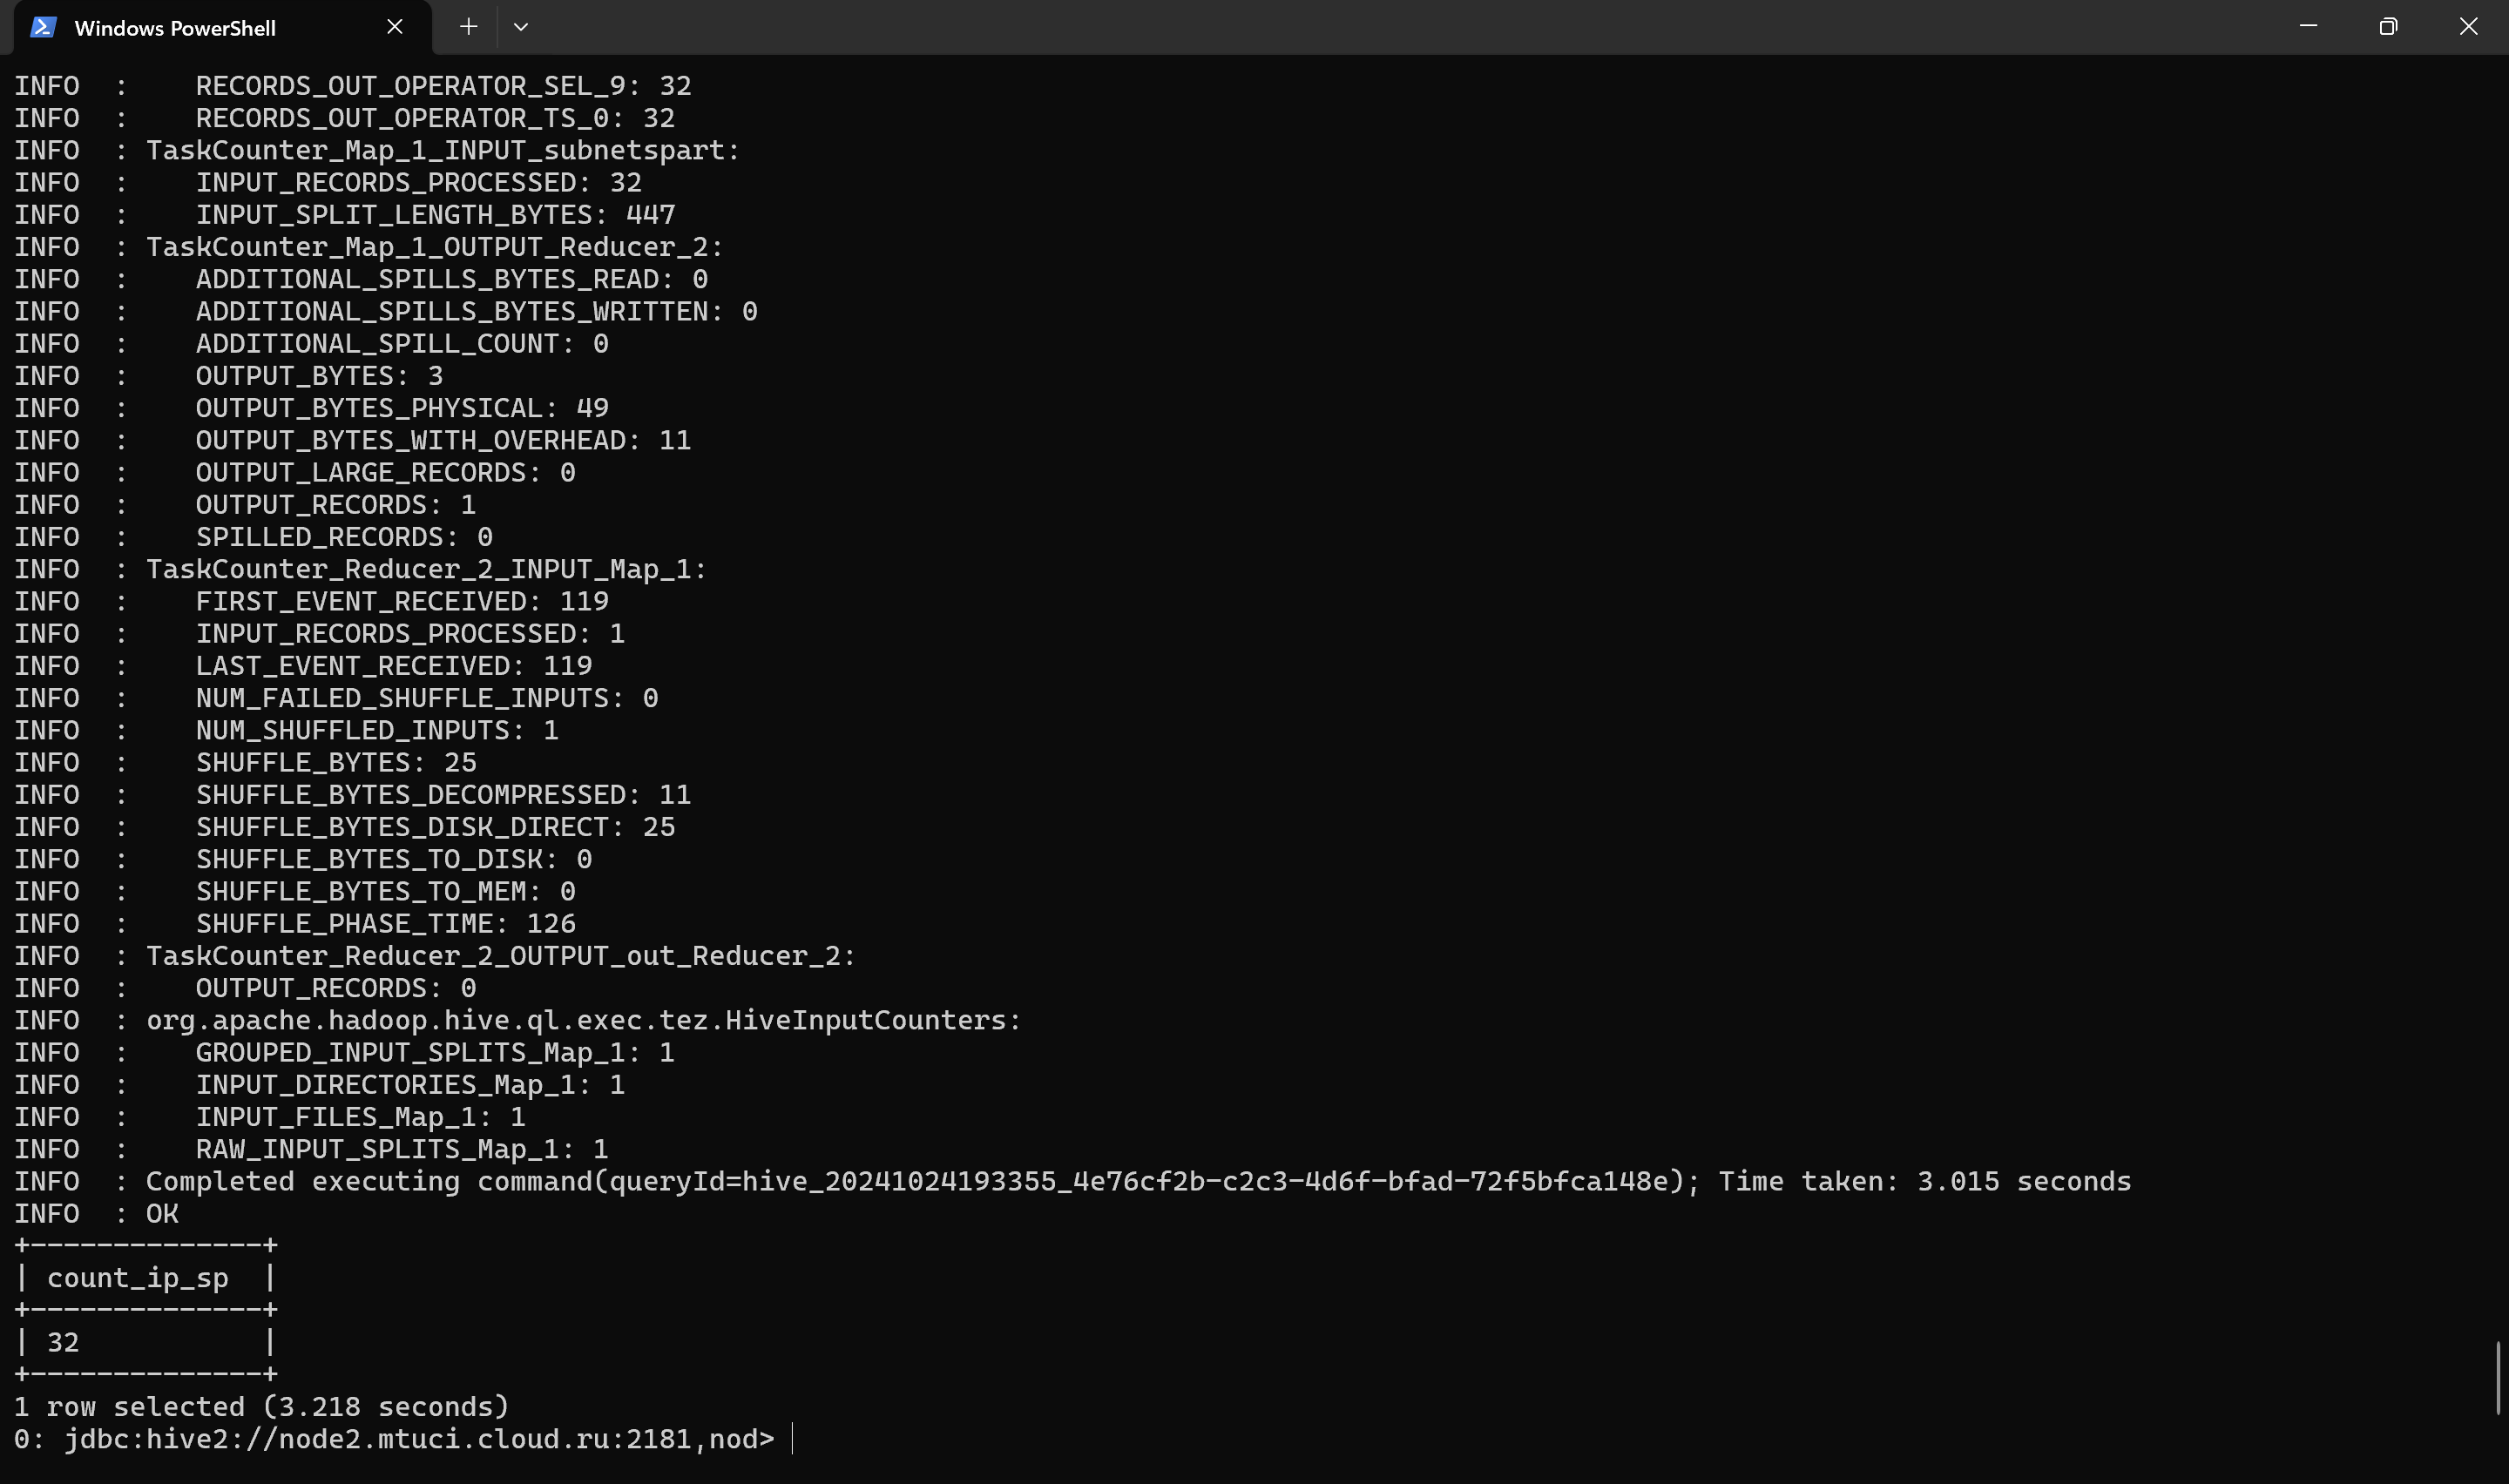
Task: Close the terminal window
Action: coord(2468,27)
